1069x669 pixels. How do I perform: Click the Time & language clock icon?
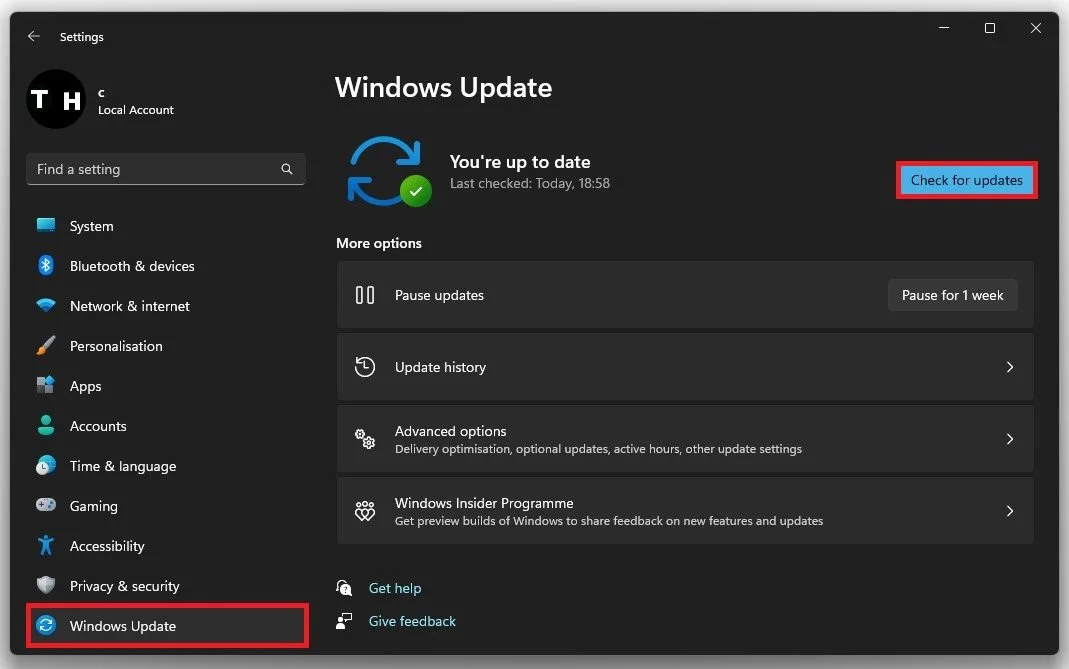pos(46,466)
